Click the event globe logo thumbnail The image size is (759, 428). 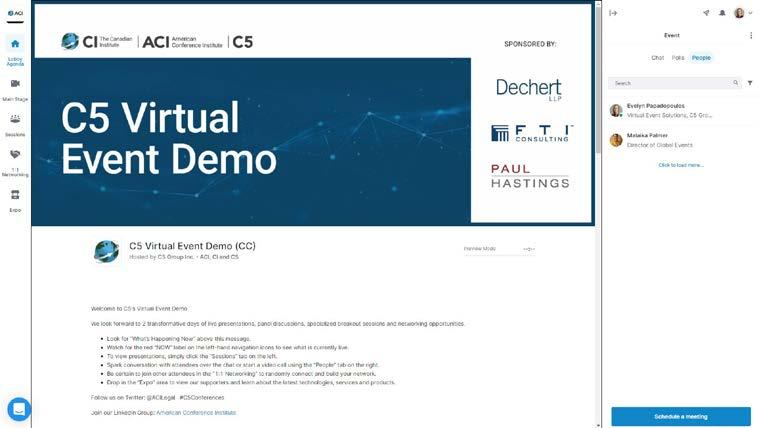106,251
